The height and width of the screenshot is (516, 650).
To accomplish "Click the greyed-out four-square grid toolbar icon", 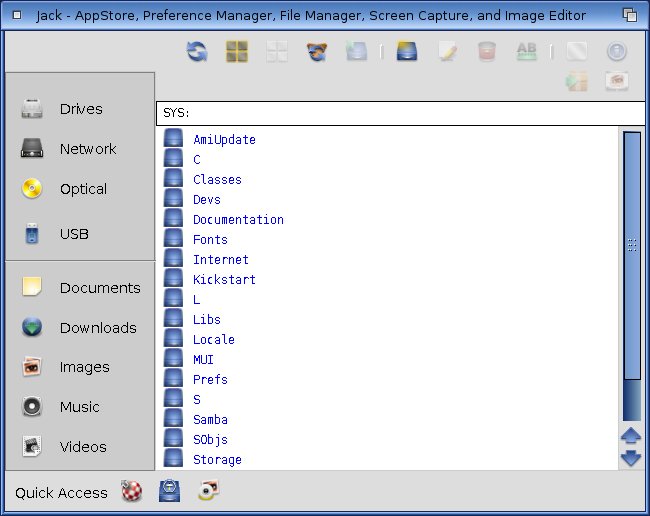I will click(277, 52).
